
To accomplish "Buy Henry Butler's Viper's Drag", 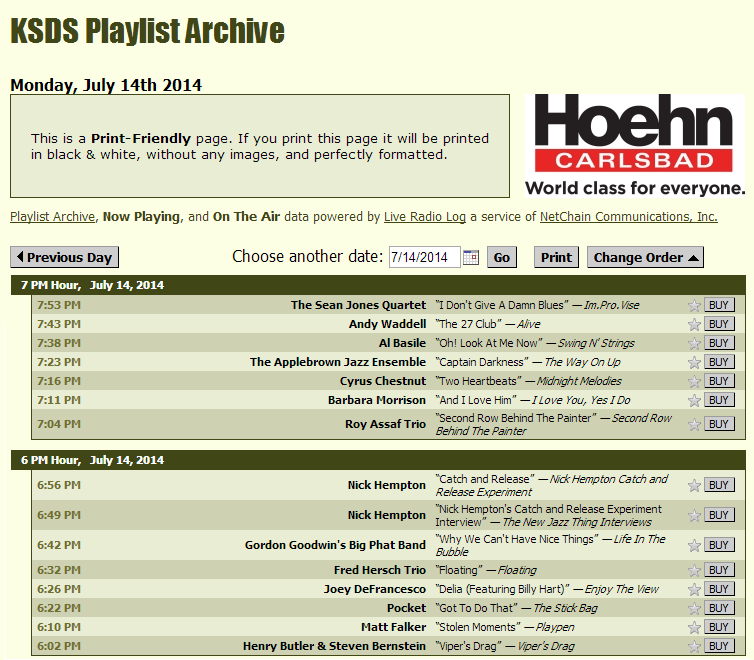I will [719, 646].
